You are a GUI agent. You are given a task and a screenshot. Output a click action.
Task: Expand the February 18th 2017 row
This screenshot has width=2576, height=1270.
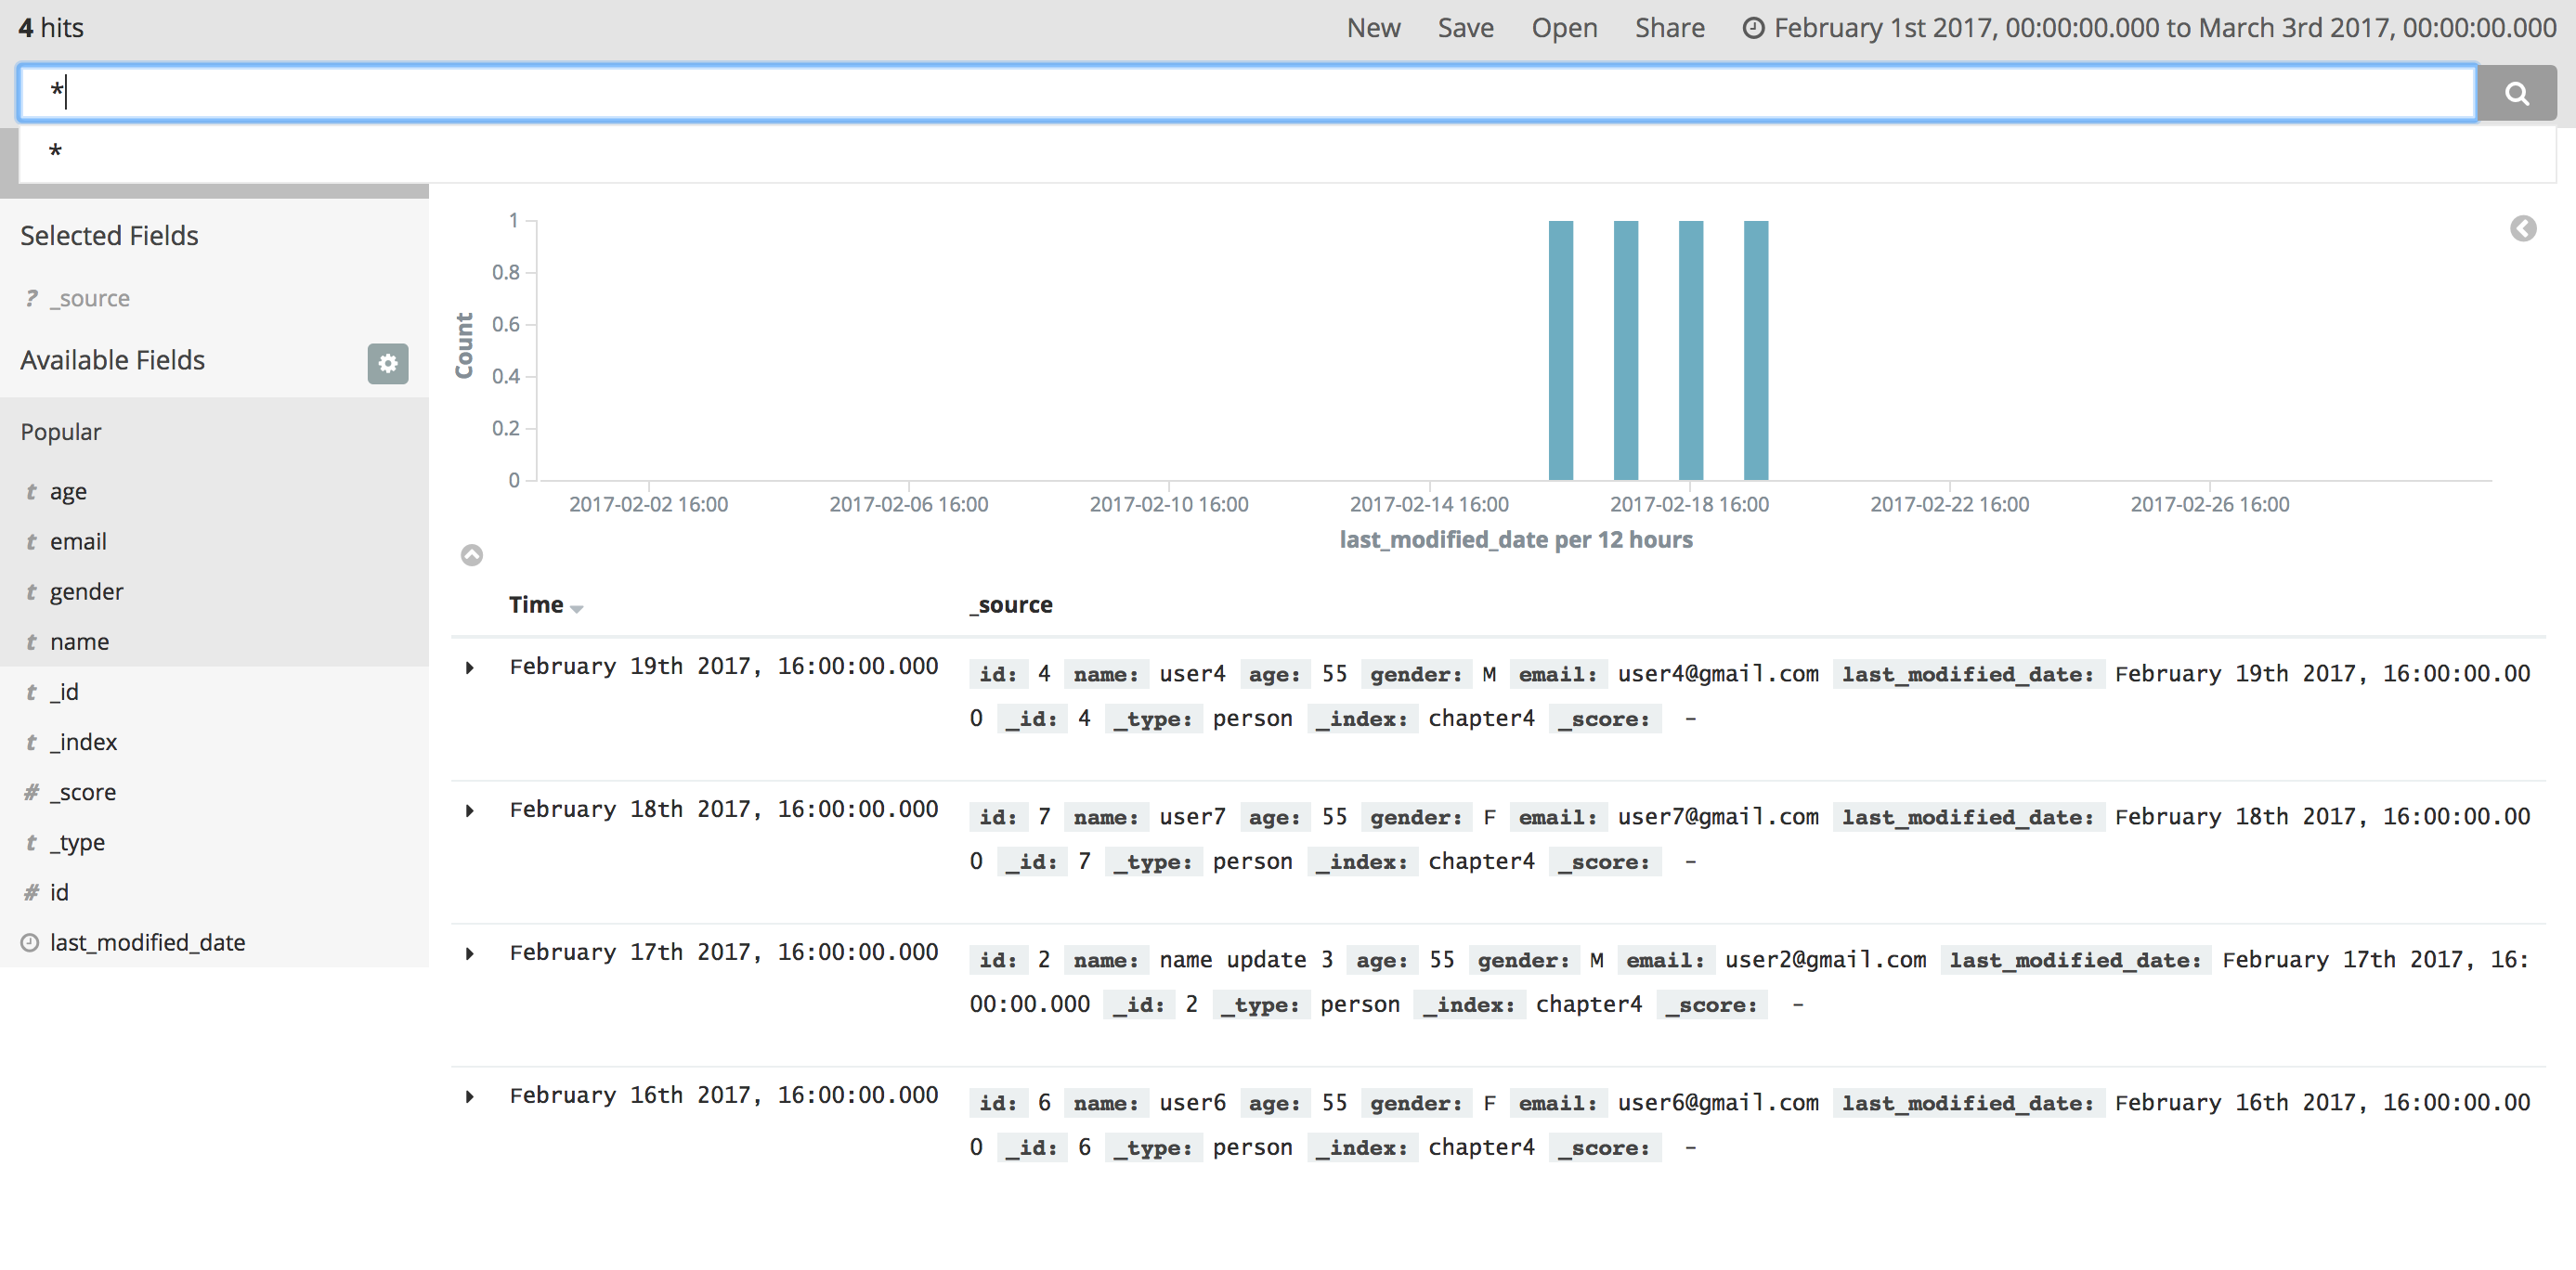[470, 810]
